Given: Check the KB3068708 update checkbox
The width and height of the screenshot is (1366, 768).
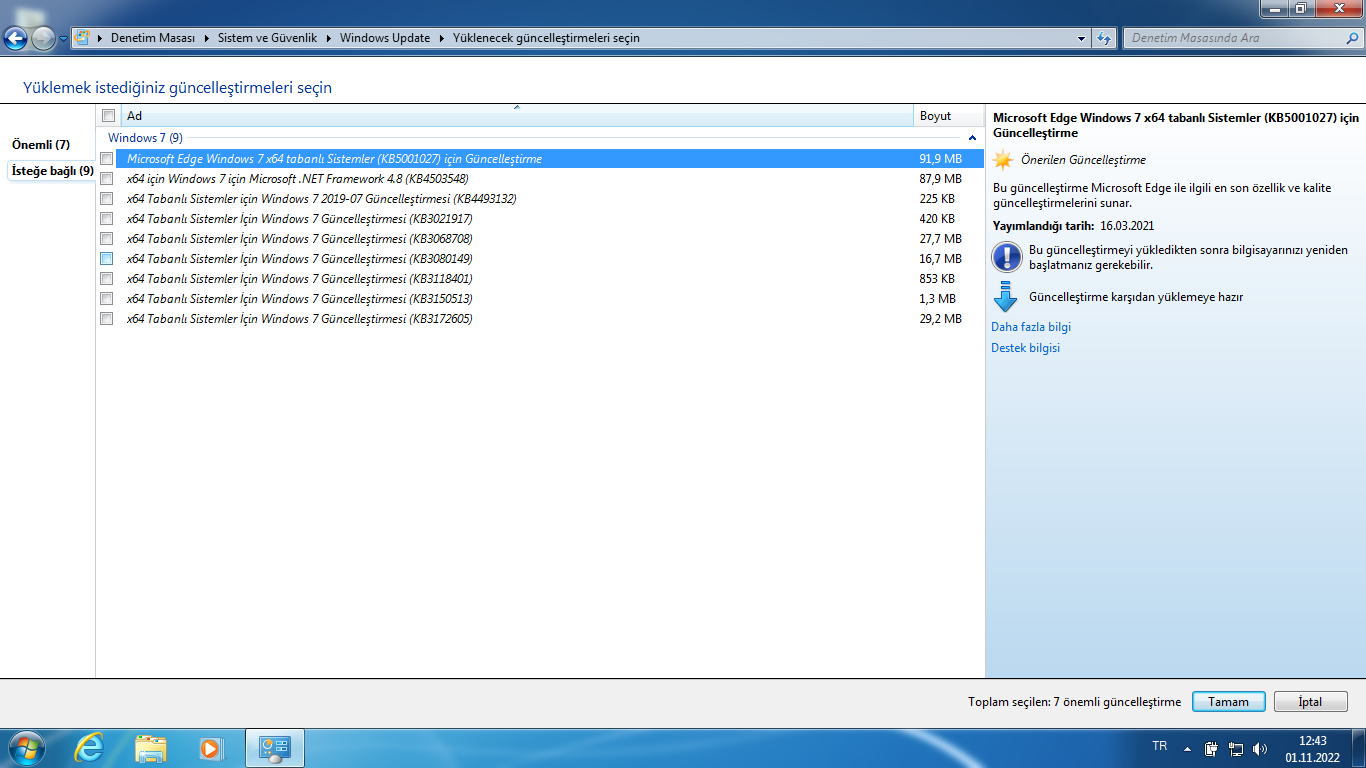Looking at the screenshot, I should pos(106,239).
